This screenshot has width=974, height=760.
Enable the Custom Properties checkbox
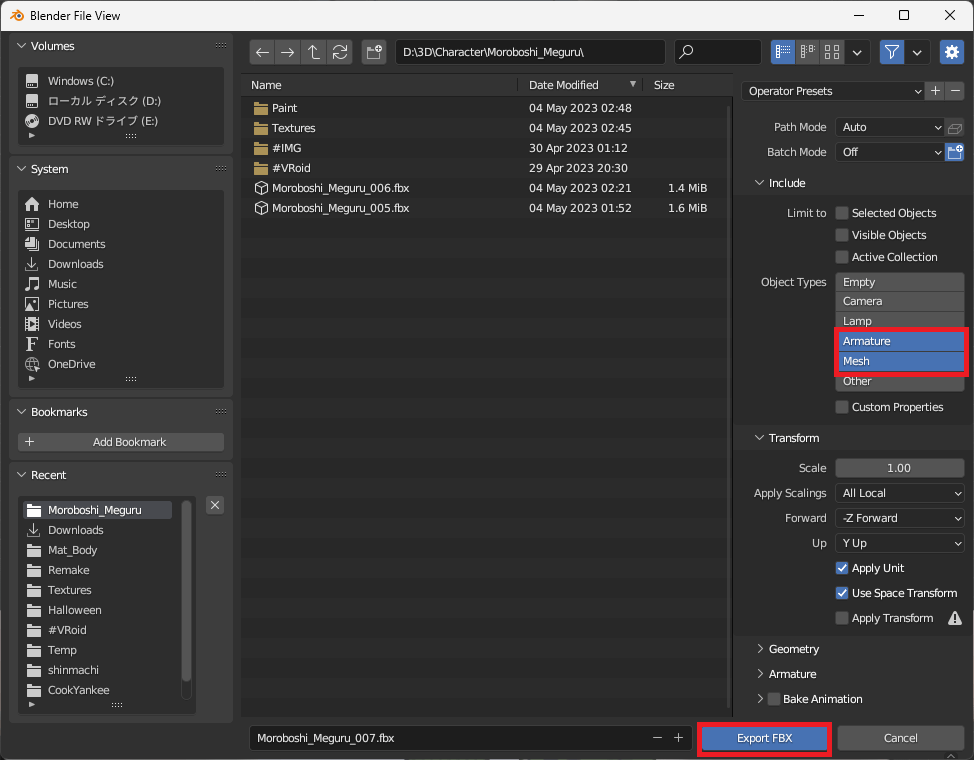pyautogui.click(x=842, y=407)
